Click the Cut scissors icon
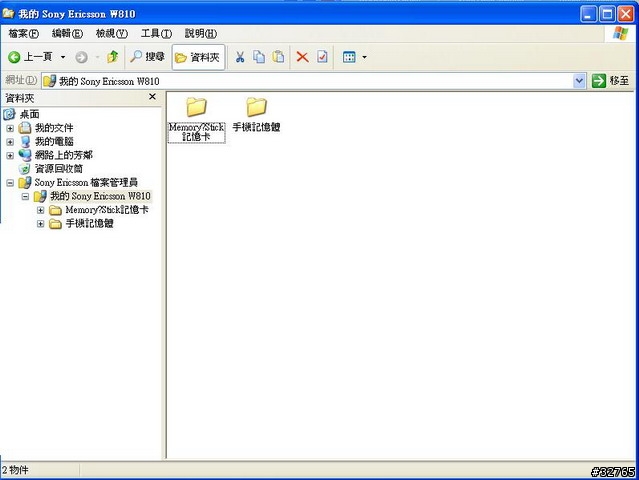This screenshot has width=639, height=480. [x=240, y=57]
